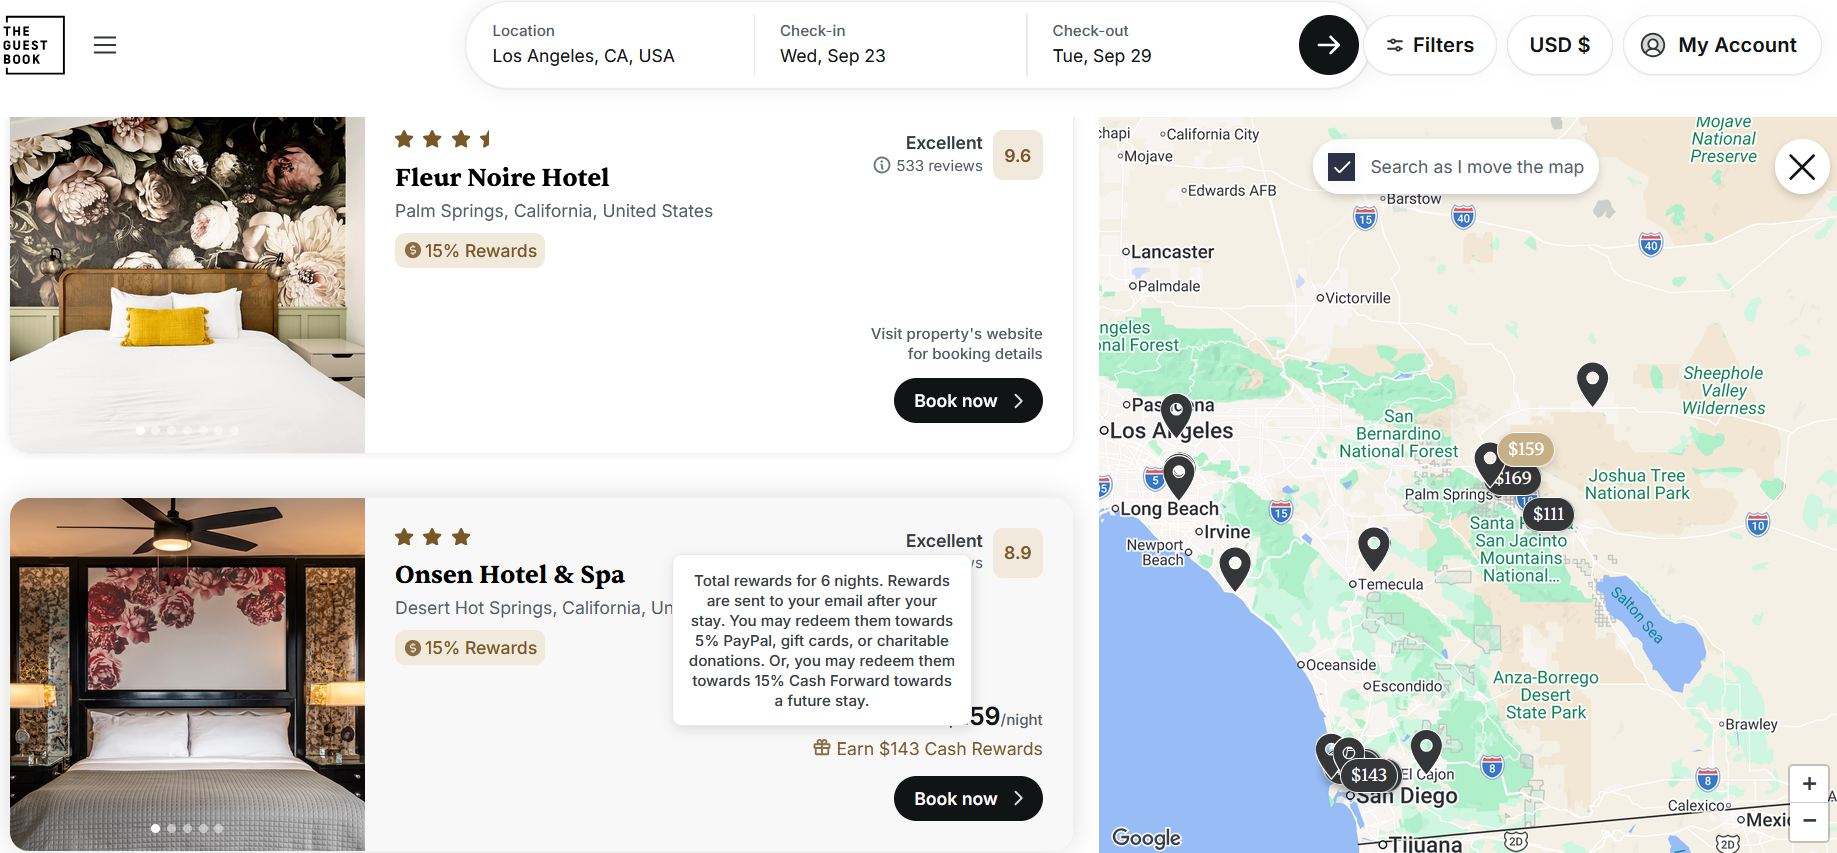
Task: Open the USD currency selector
Action: [1559, 45]
